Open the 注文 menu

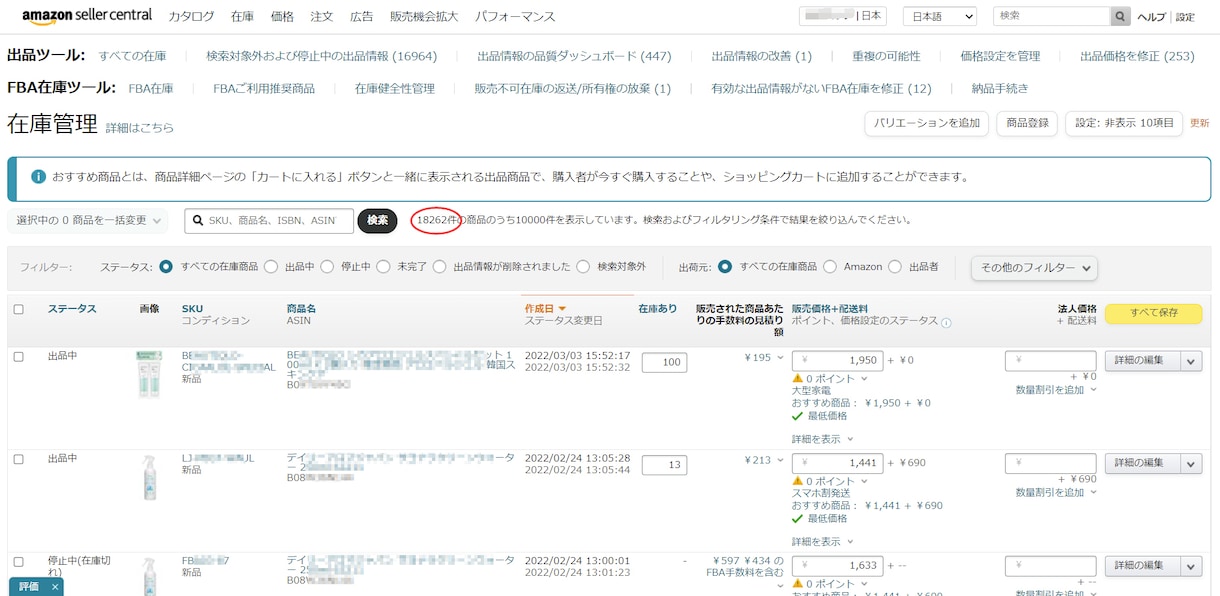click(322, 17)
